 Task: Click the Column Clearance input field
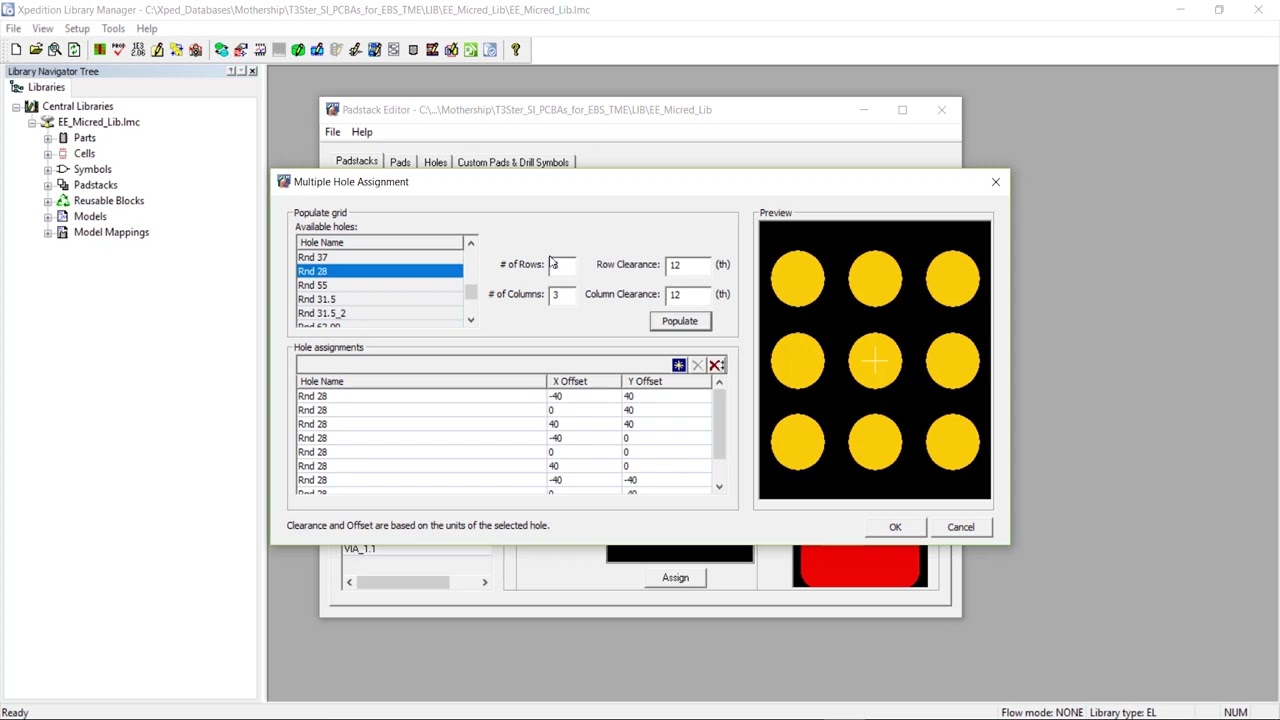(x=689, y=295)
